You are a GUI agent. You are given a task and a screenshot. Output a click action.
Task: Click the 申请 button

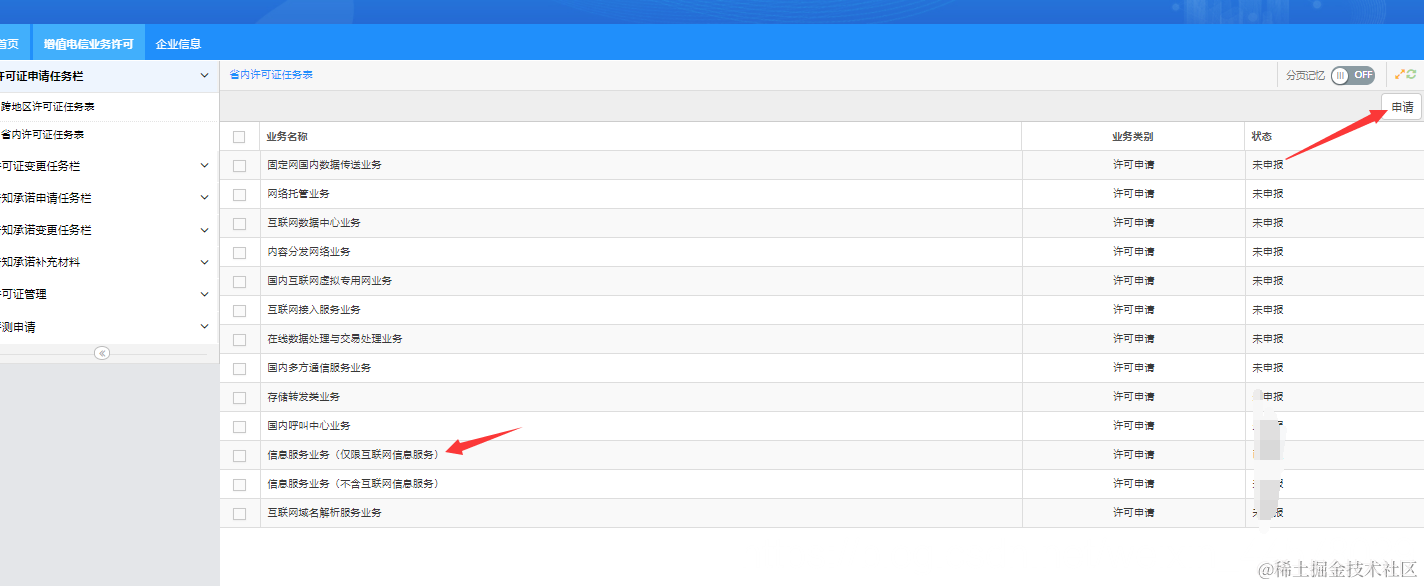coord(1402,107)
